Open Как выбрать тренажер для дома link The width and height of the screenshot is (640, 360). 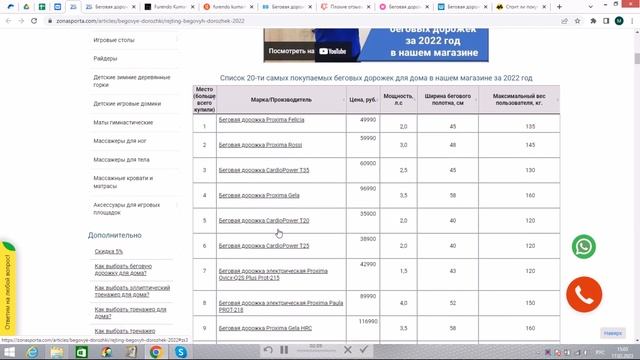point(130,313)
